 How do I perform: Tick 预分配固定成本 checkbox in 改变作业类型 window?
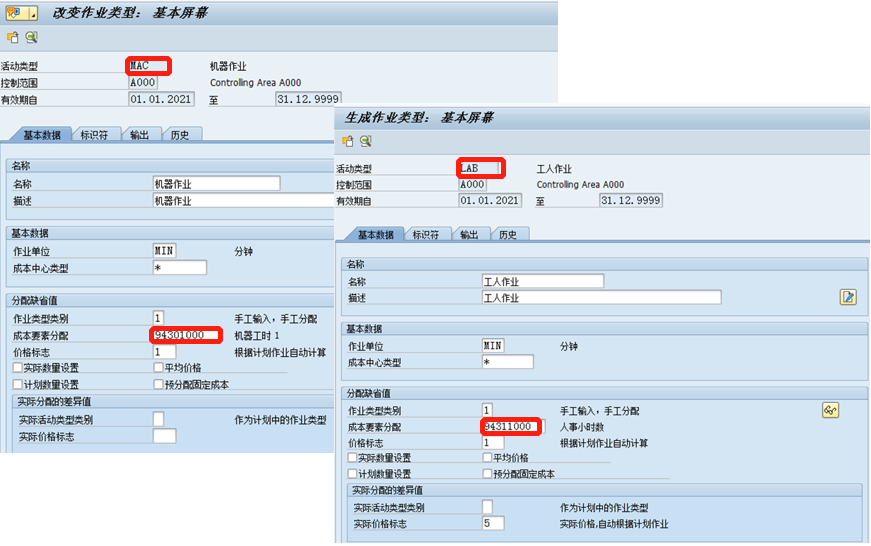(x=158, y=384)
